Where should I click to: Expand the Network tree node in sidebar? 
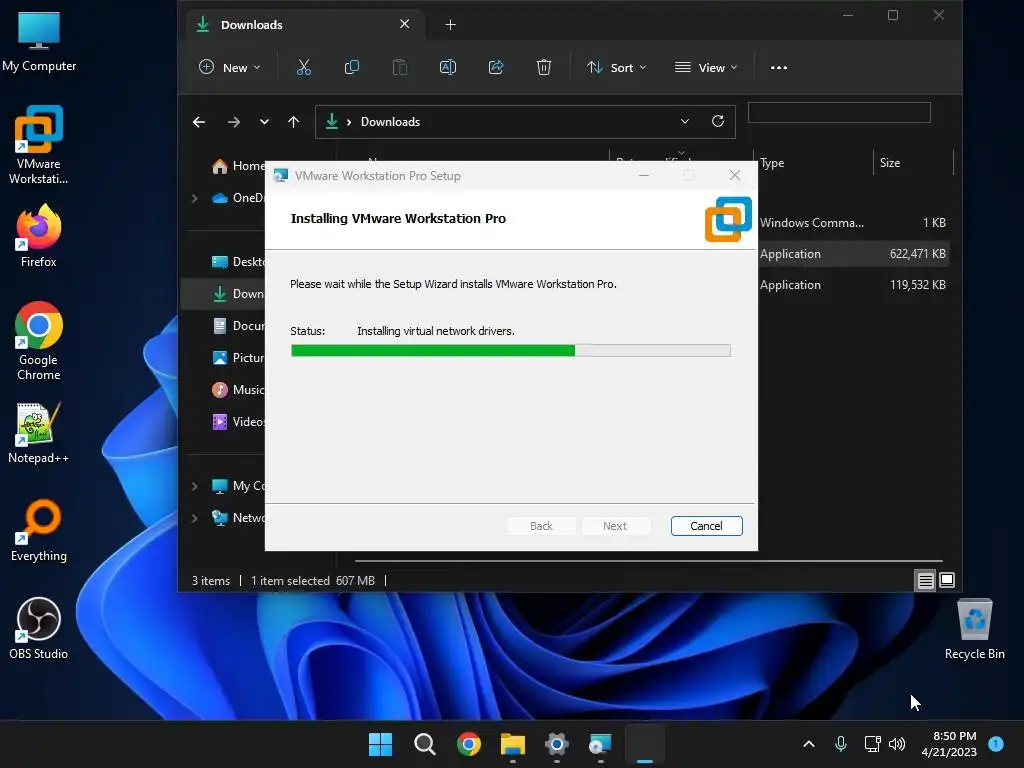(195, 518)
